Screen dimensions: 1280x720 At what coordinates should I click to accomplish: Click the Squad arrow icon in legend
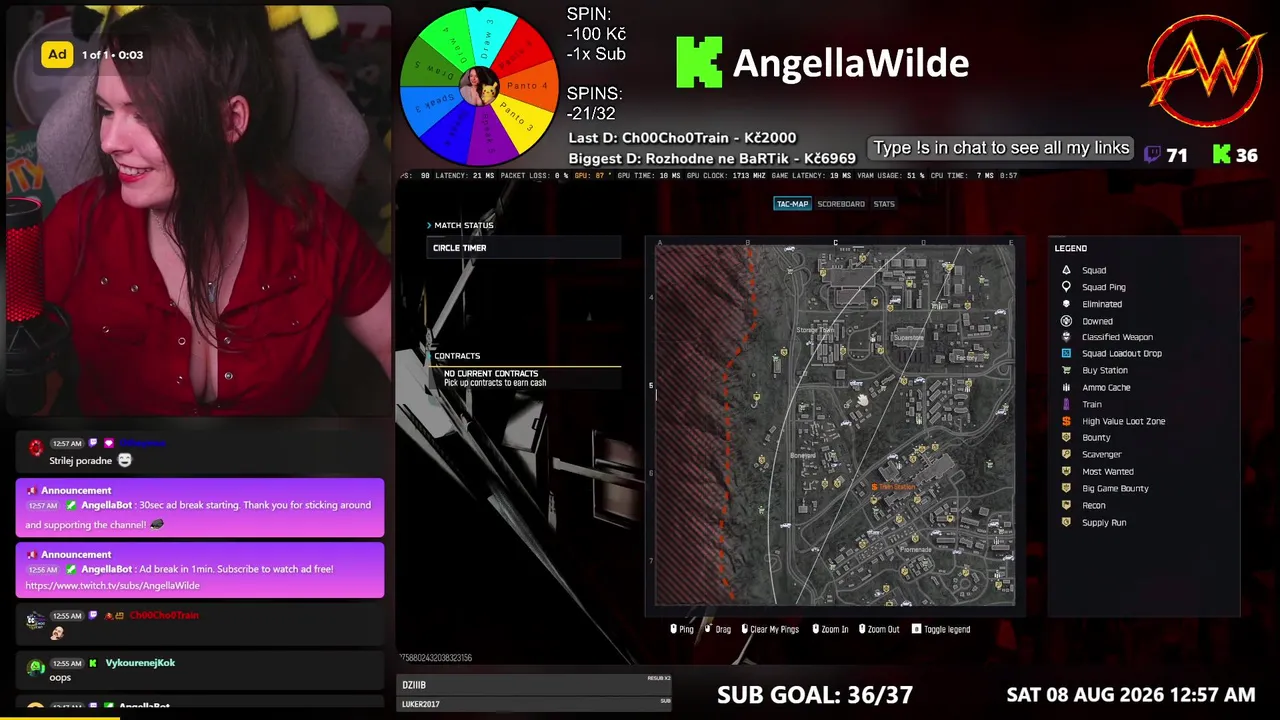coord(1066,270)
